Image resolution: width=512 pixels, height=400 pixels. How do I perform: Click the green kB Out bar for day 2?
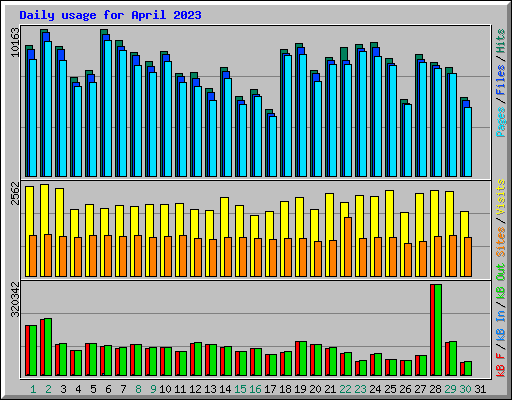48,347
